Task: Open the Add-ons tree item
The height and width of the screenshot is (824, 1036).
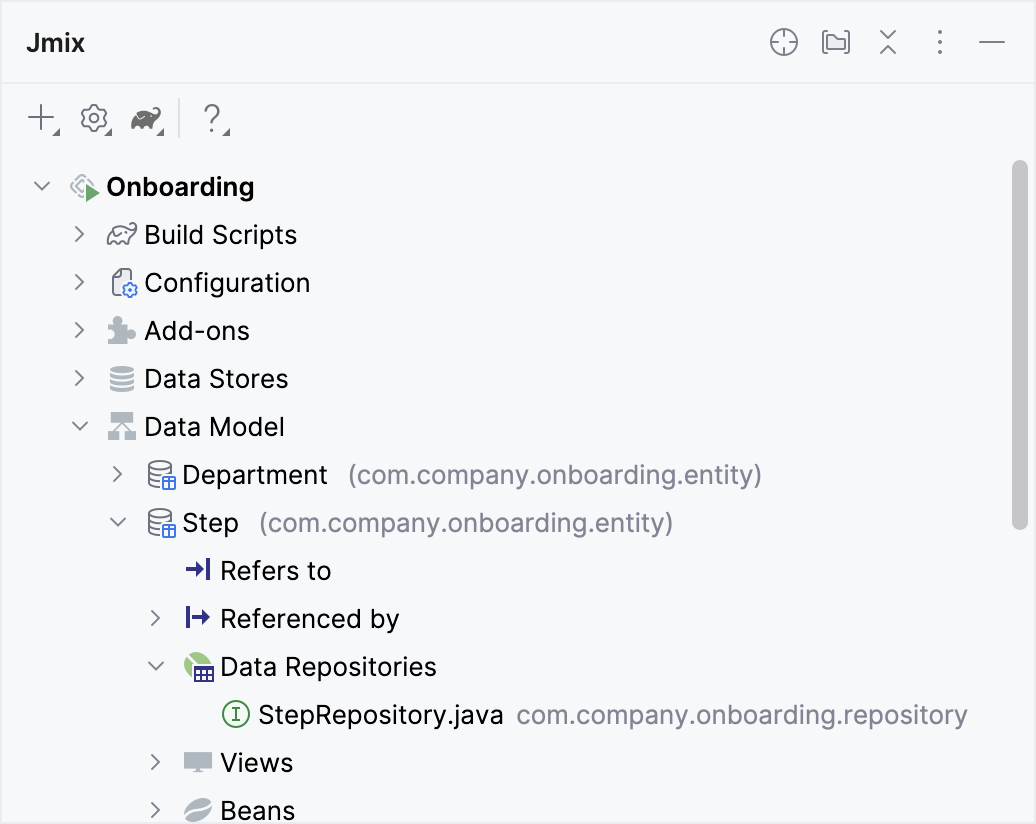Action: pos(197,330)
